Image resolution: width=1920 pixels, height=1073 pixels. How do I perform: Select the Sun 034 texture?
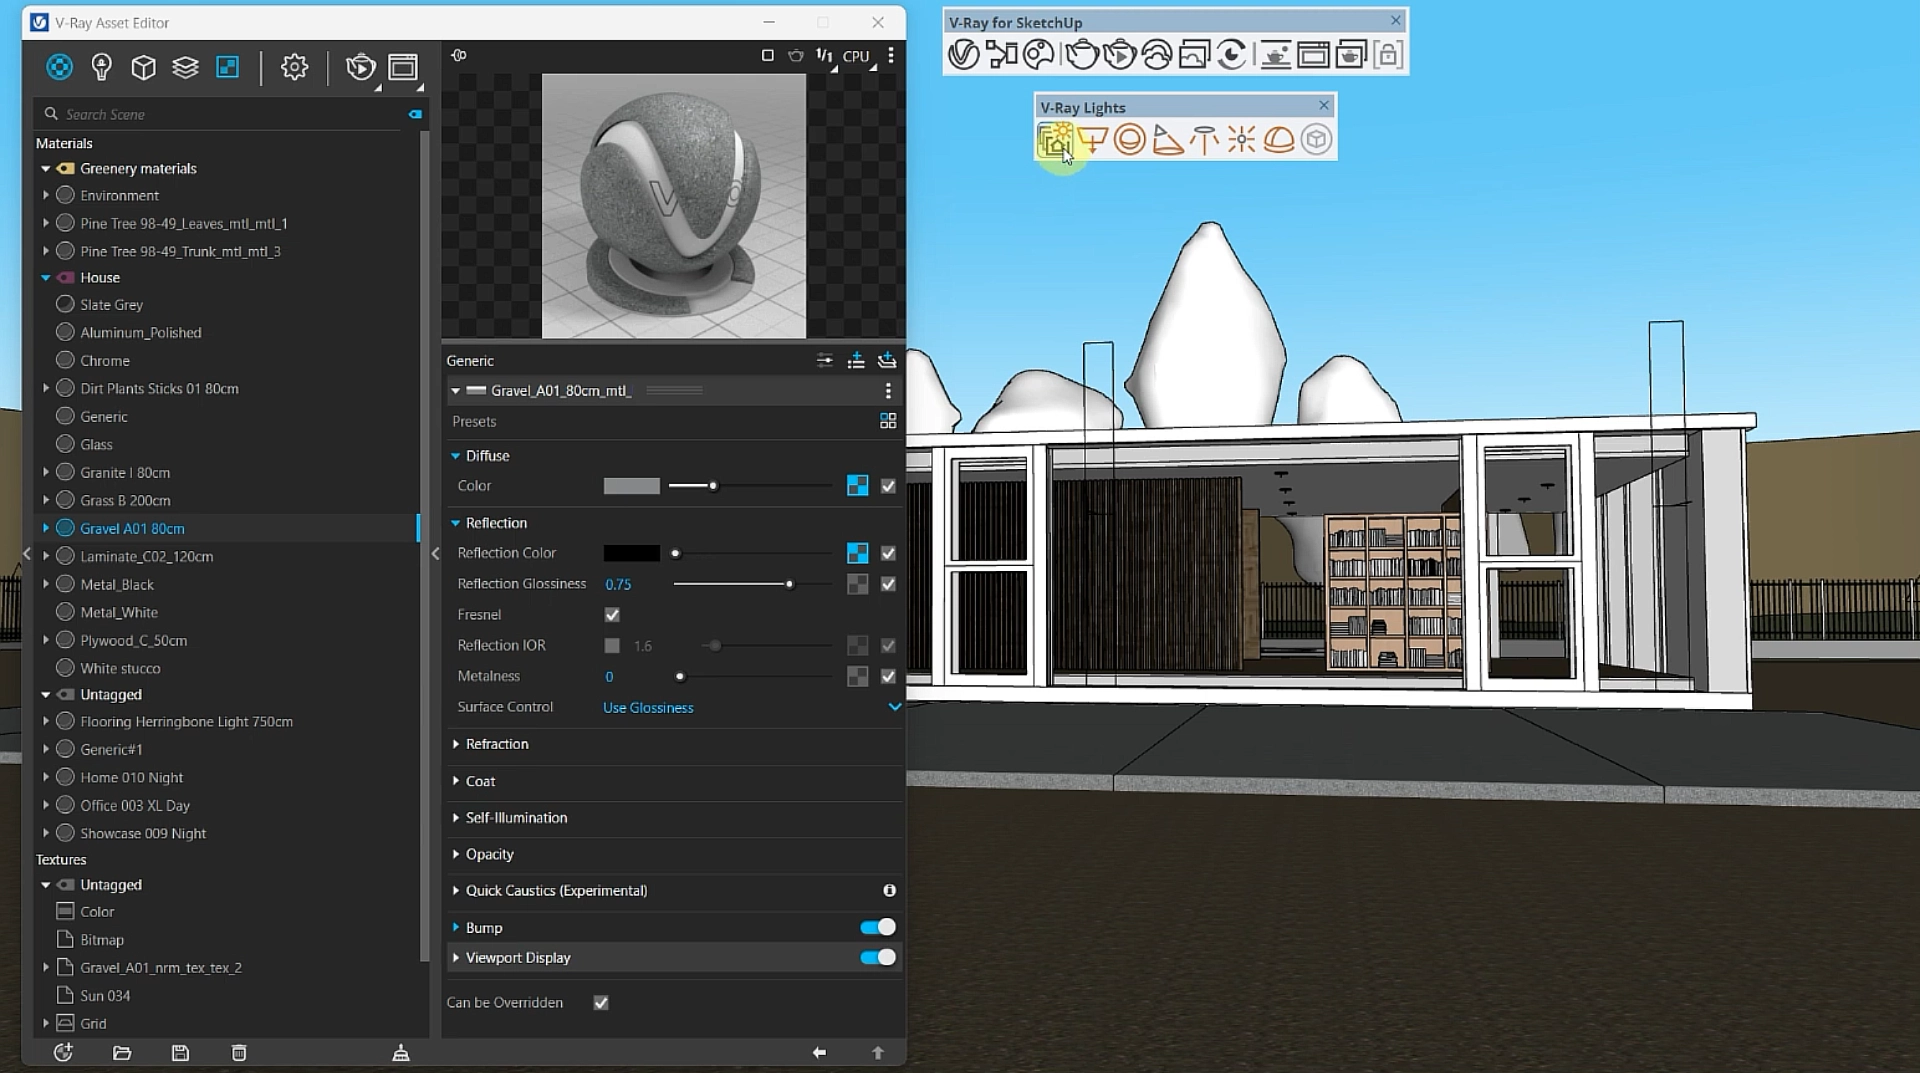tap(105, 996)
